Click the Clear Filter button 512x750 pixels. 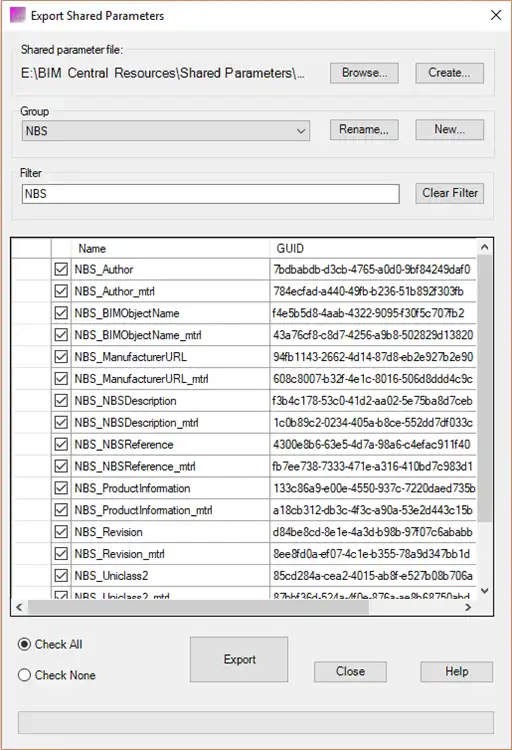coord(449,193)
